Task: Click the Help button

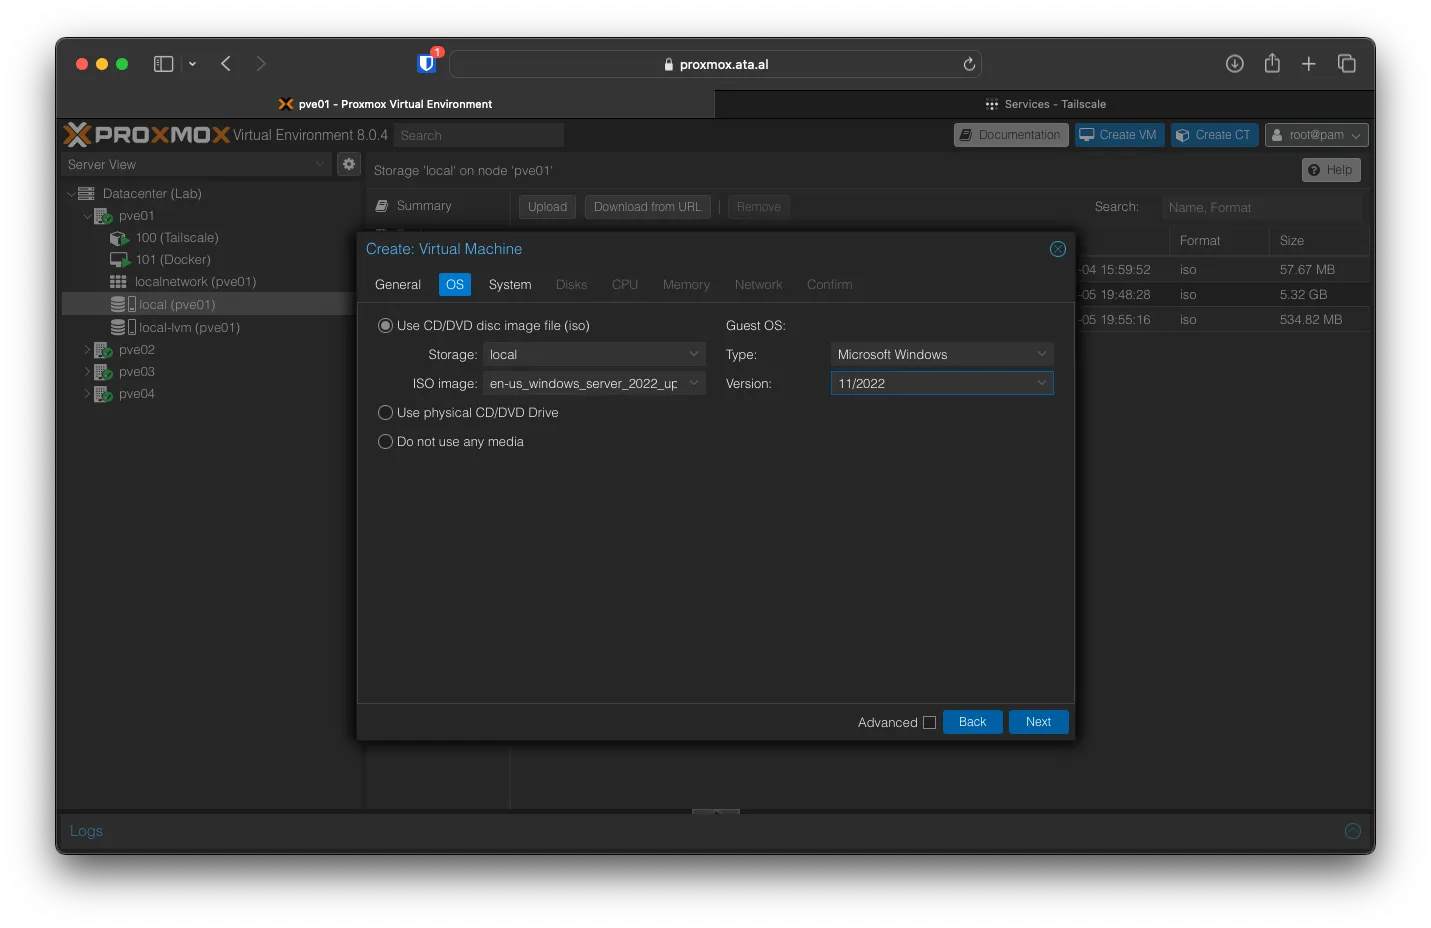Action: click(1331, 170)
